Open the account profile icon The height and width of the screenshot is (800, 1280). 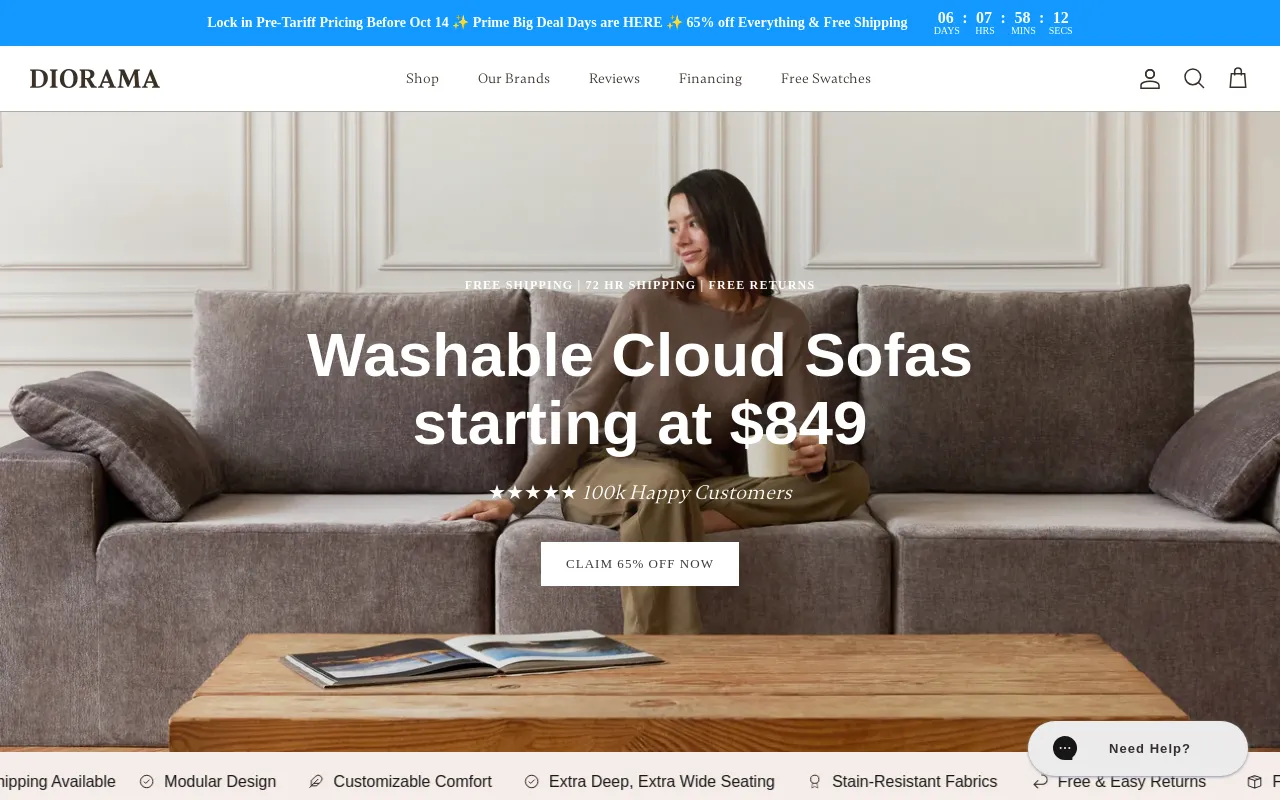click(x=1150, y=79)
